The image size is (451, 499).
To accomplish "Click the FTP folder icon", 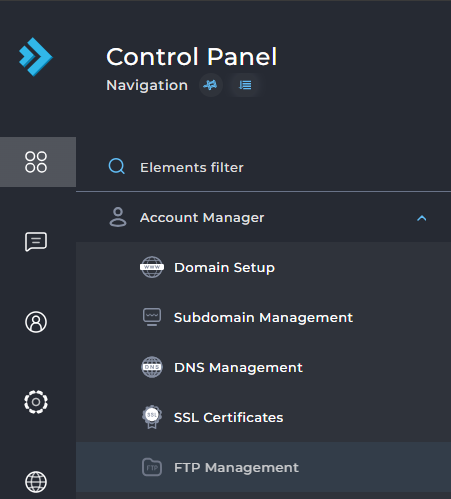I will 152,467.
